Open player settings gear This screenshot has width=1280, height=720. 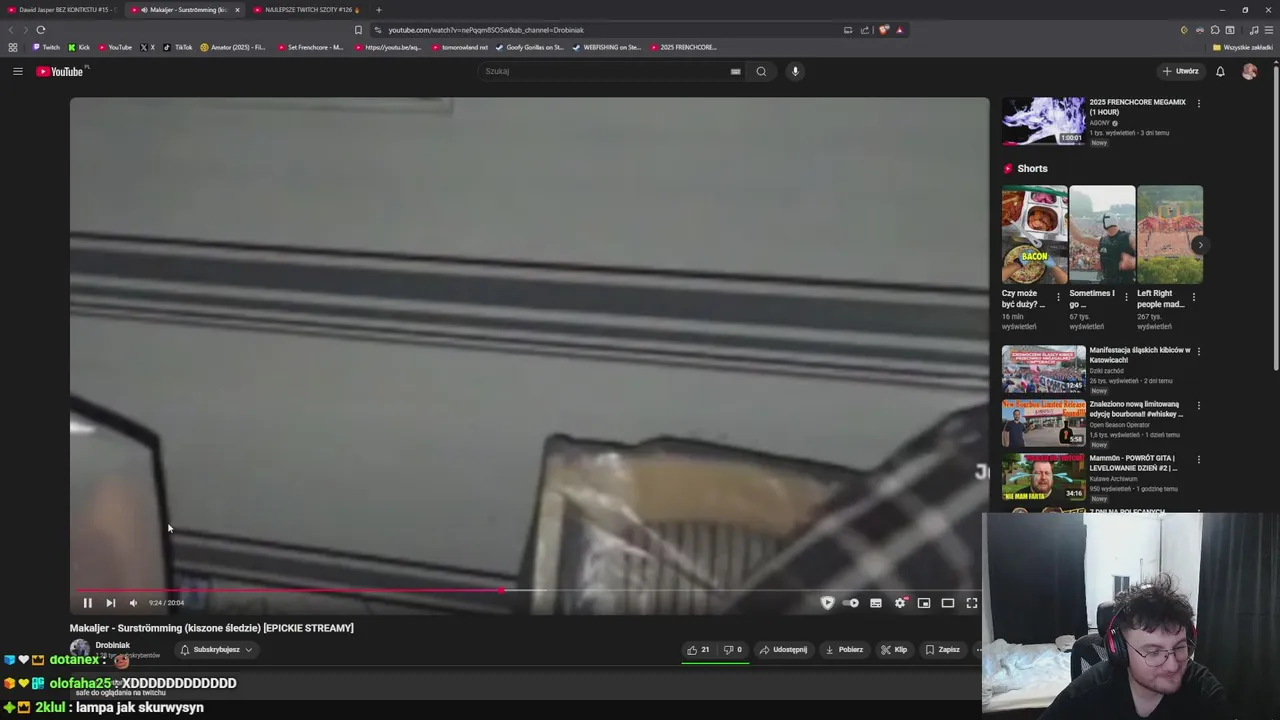coord(900,603)
